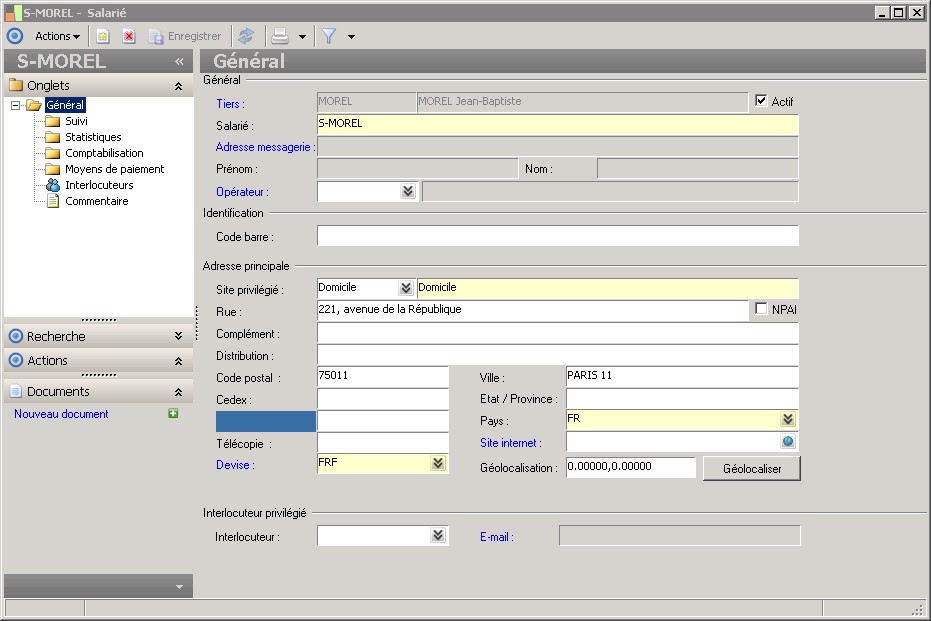Open the Actions toolbar menu
The image size is (931, 621).
coord(57,36)
